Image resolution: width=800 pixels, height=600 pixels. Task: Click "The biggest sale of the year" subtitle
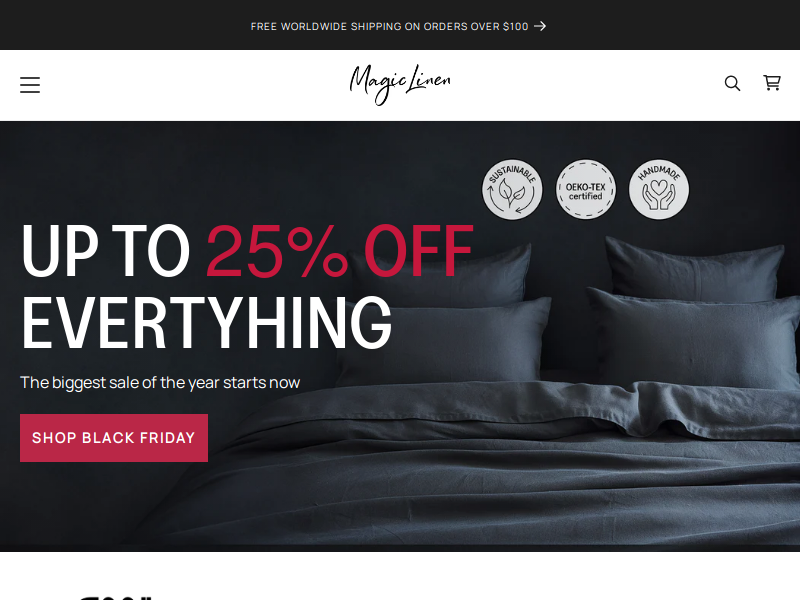(x=160, y=383)
